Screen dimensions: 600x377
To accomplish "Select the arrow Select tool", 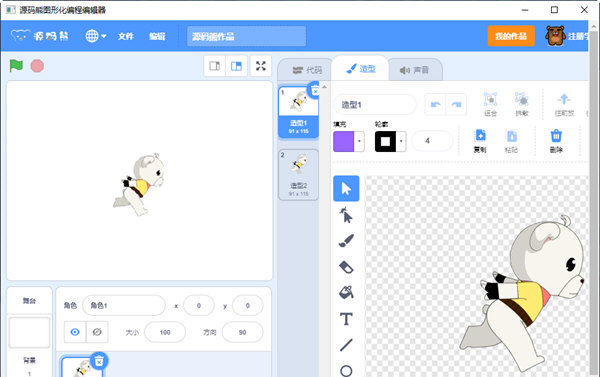I will pyautogui.click(x=346, y=189).
